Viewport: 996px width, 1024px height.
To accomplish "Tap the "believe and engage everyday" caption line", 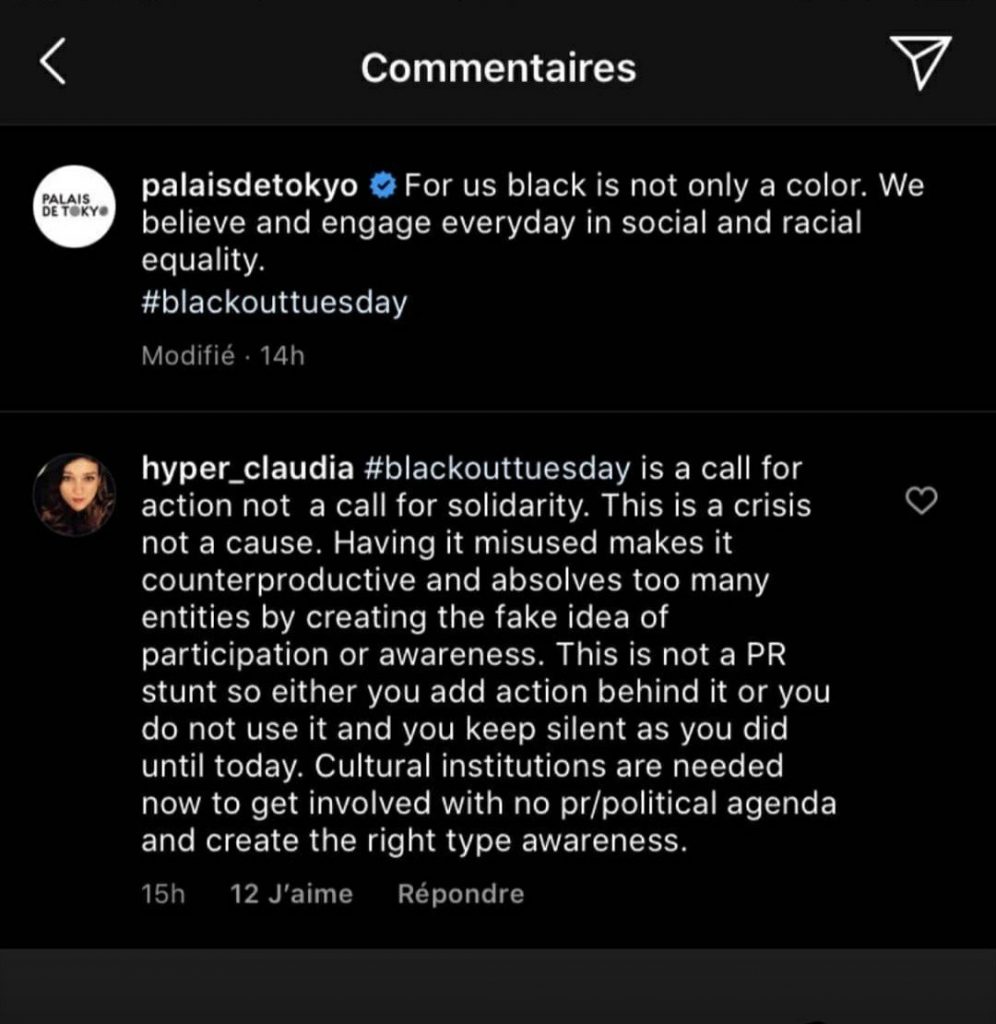I will coord(501,223).
